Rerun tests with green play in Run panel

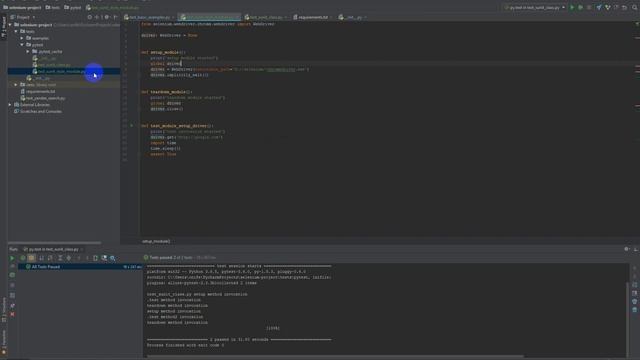click(x=12, y=258)
